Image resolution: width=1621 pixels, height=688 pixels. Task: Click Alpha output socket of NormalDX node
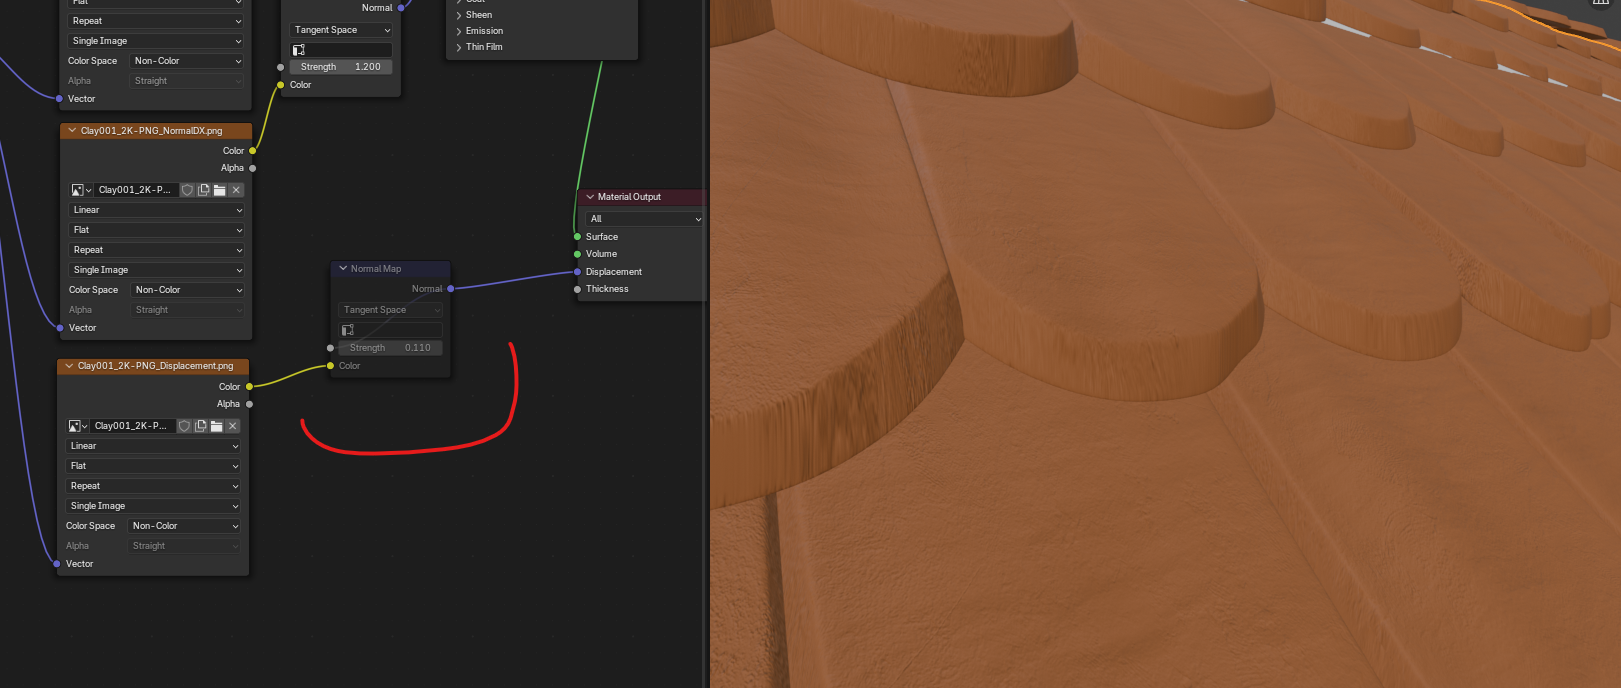coord(252,168)
